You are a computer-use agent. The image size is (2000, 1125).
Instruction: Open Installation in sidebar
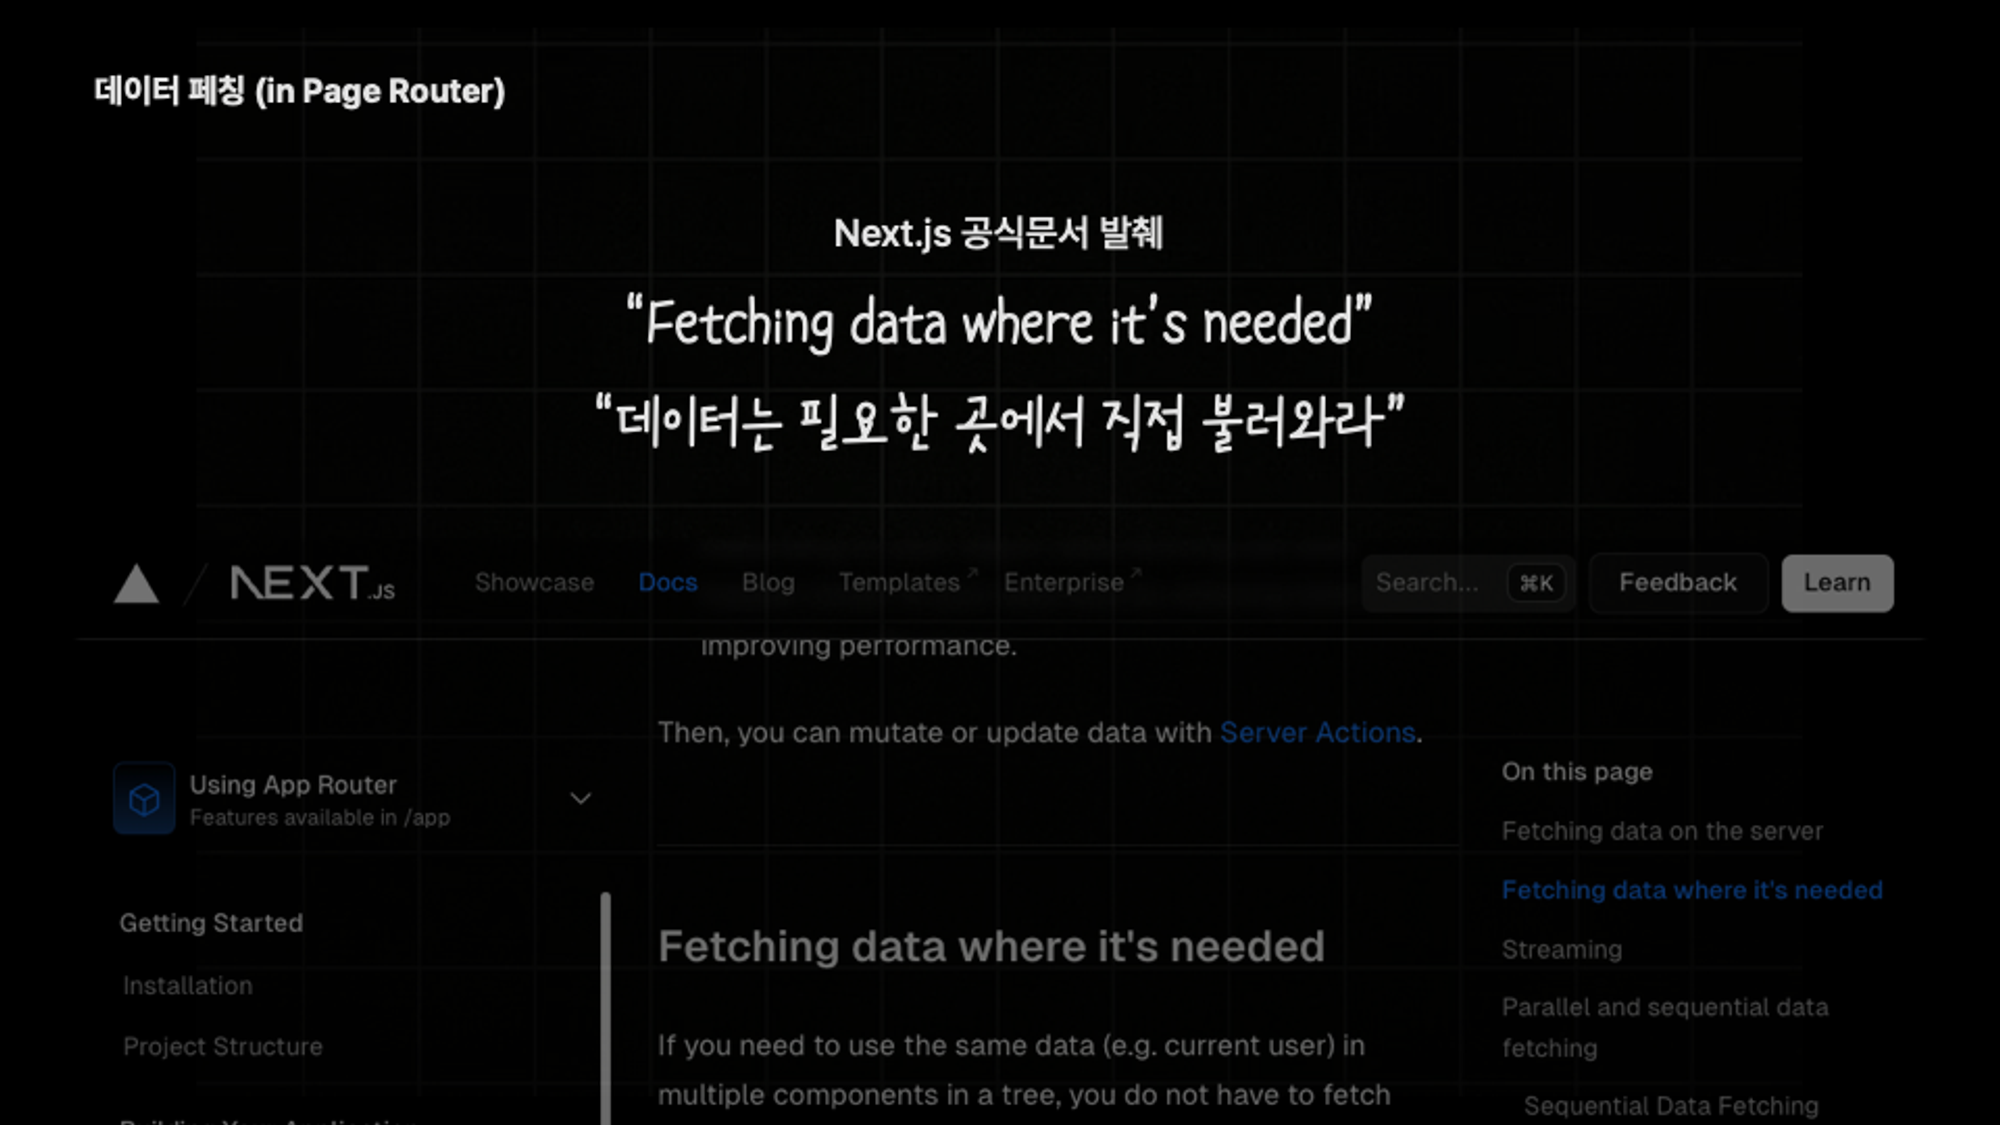click(x=187, y=985)
